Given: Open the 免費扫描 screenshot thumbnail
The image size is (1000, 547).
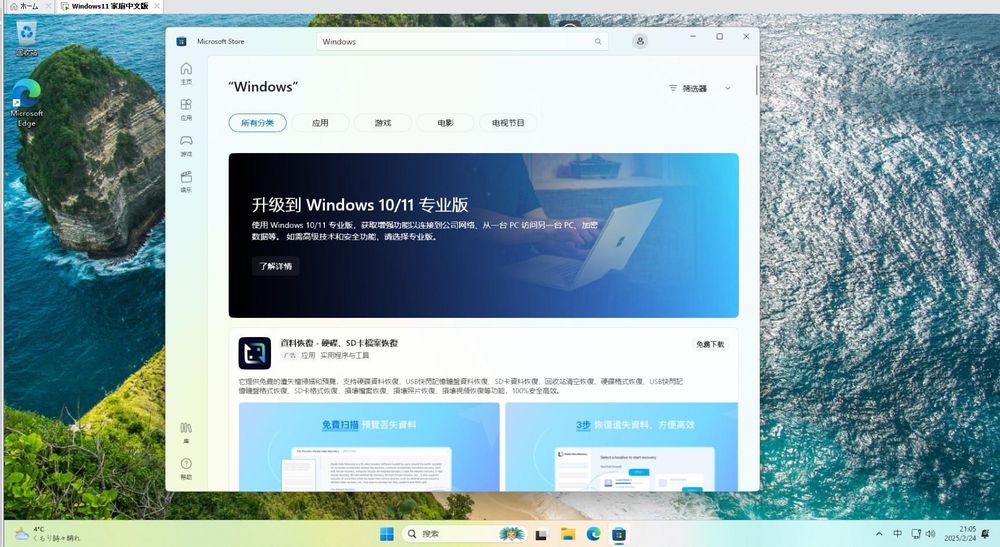Looking at the screenshot, I should [x=369, y=447].
